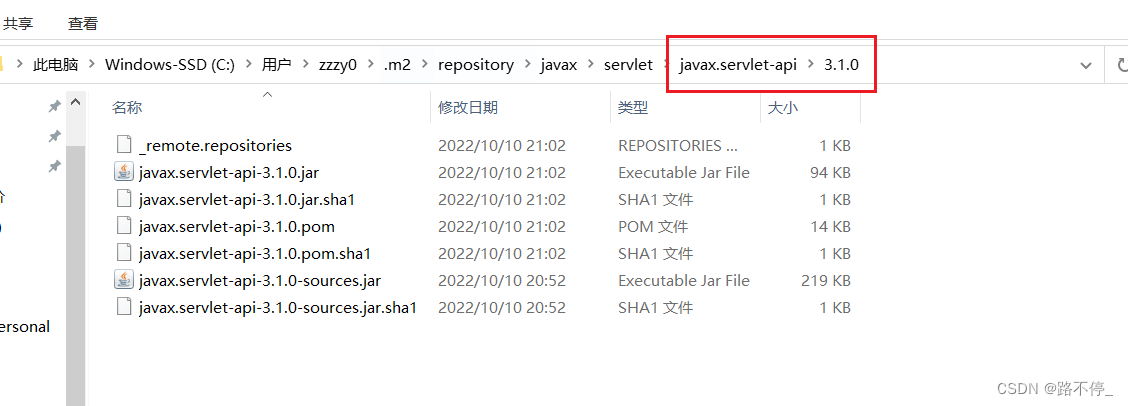Click javax.servlet-api breadcrumb segment
Image resolution: width=1128 pixels, height=406 pixels.
click(x=738, y=65)
